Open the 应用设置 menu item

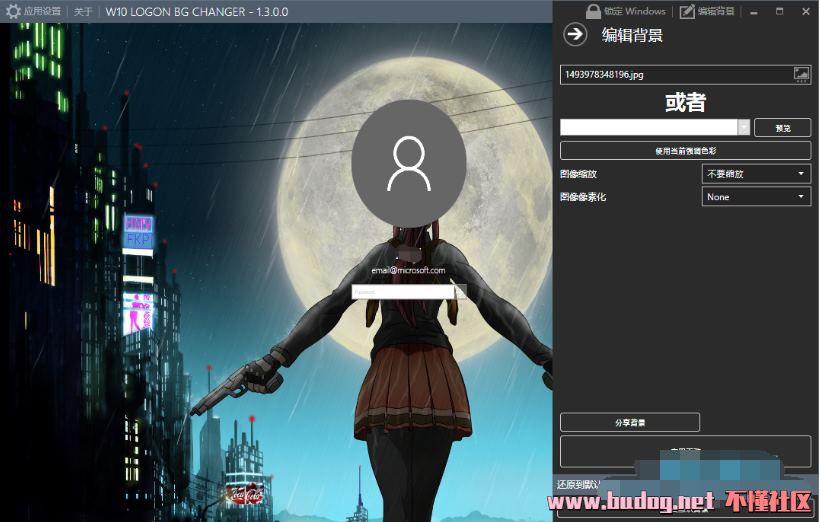(x=43, y=11)
